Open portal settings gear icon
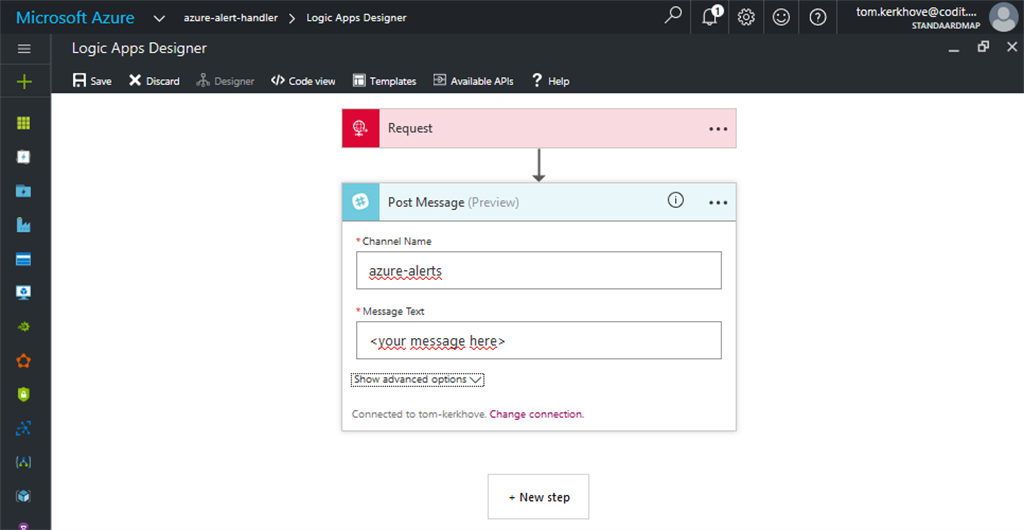 746,17
